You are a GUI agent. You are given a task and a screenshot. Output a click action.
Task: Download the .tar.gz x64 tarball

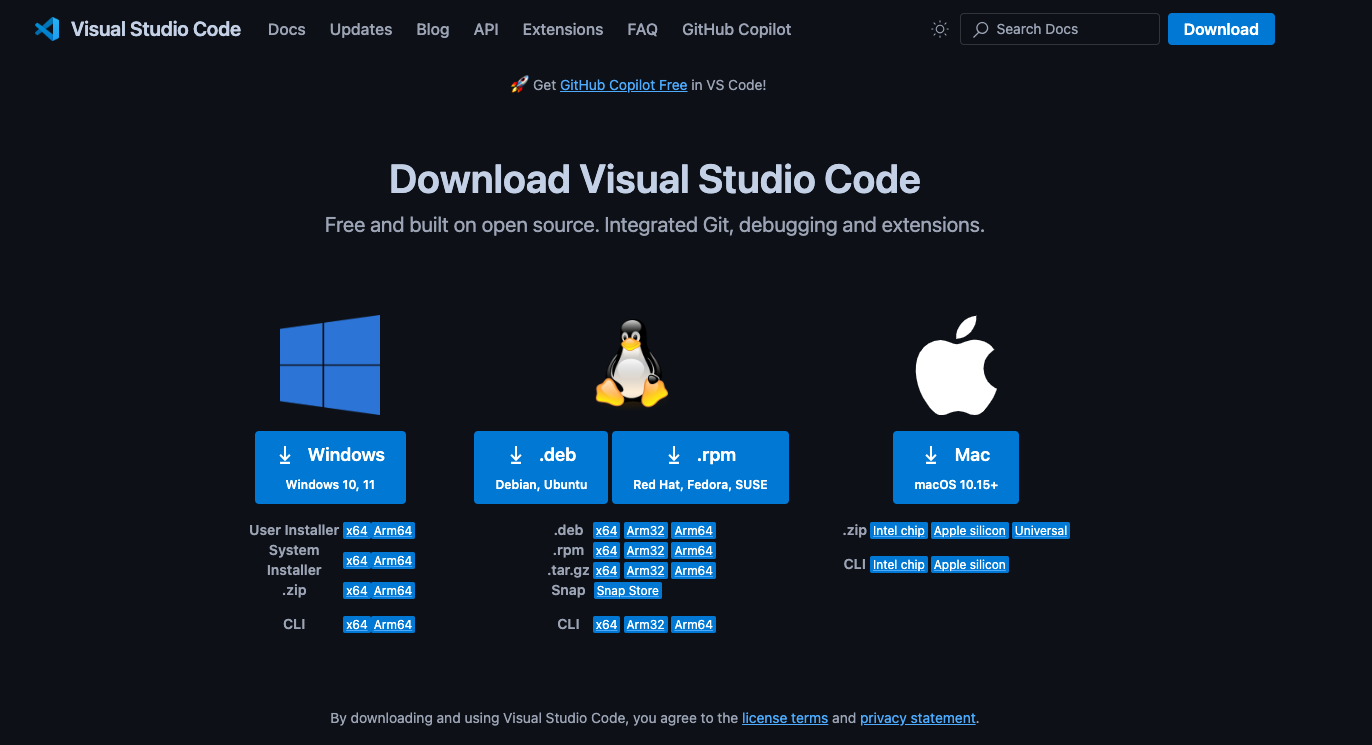click(606, 571)
